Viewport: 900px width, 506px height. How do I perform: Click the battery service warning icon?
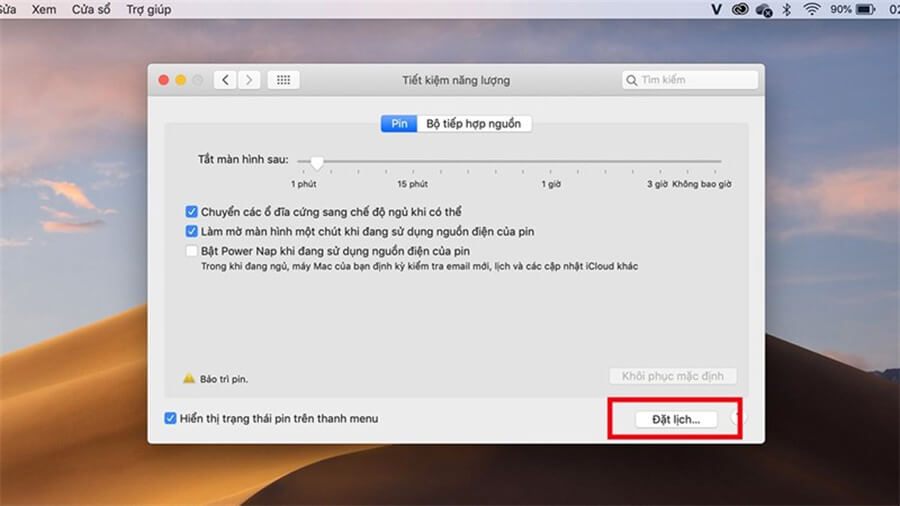point(189,378)
